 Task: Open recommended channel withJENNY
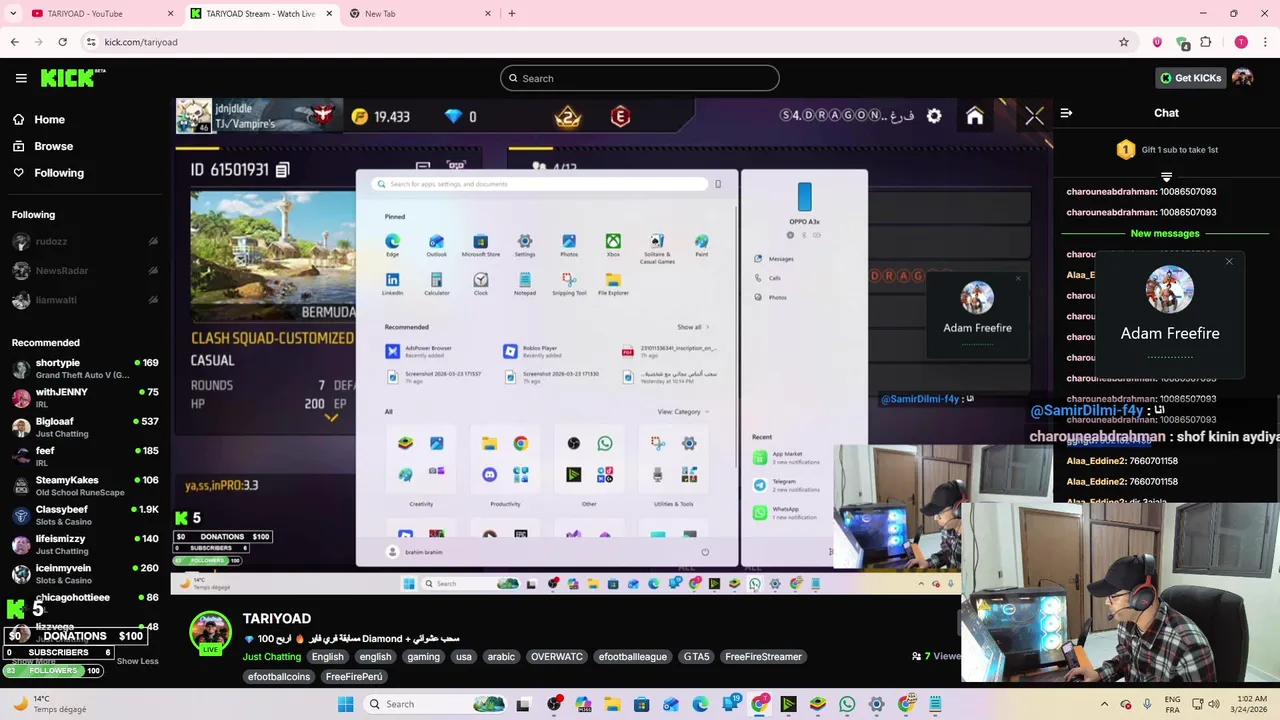pos(85,398)
